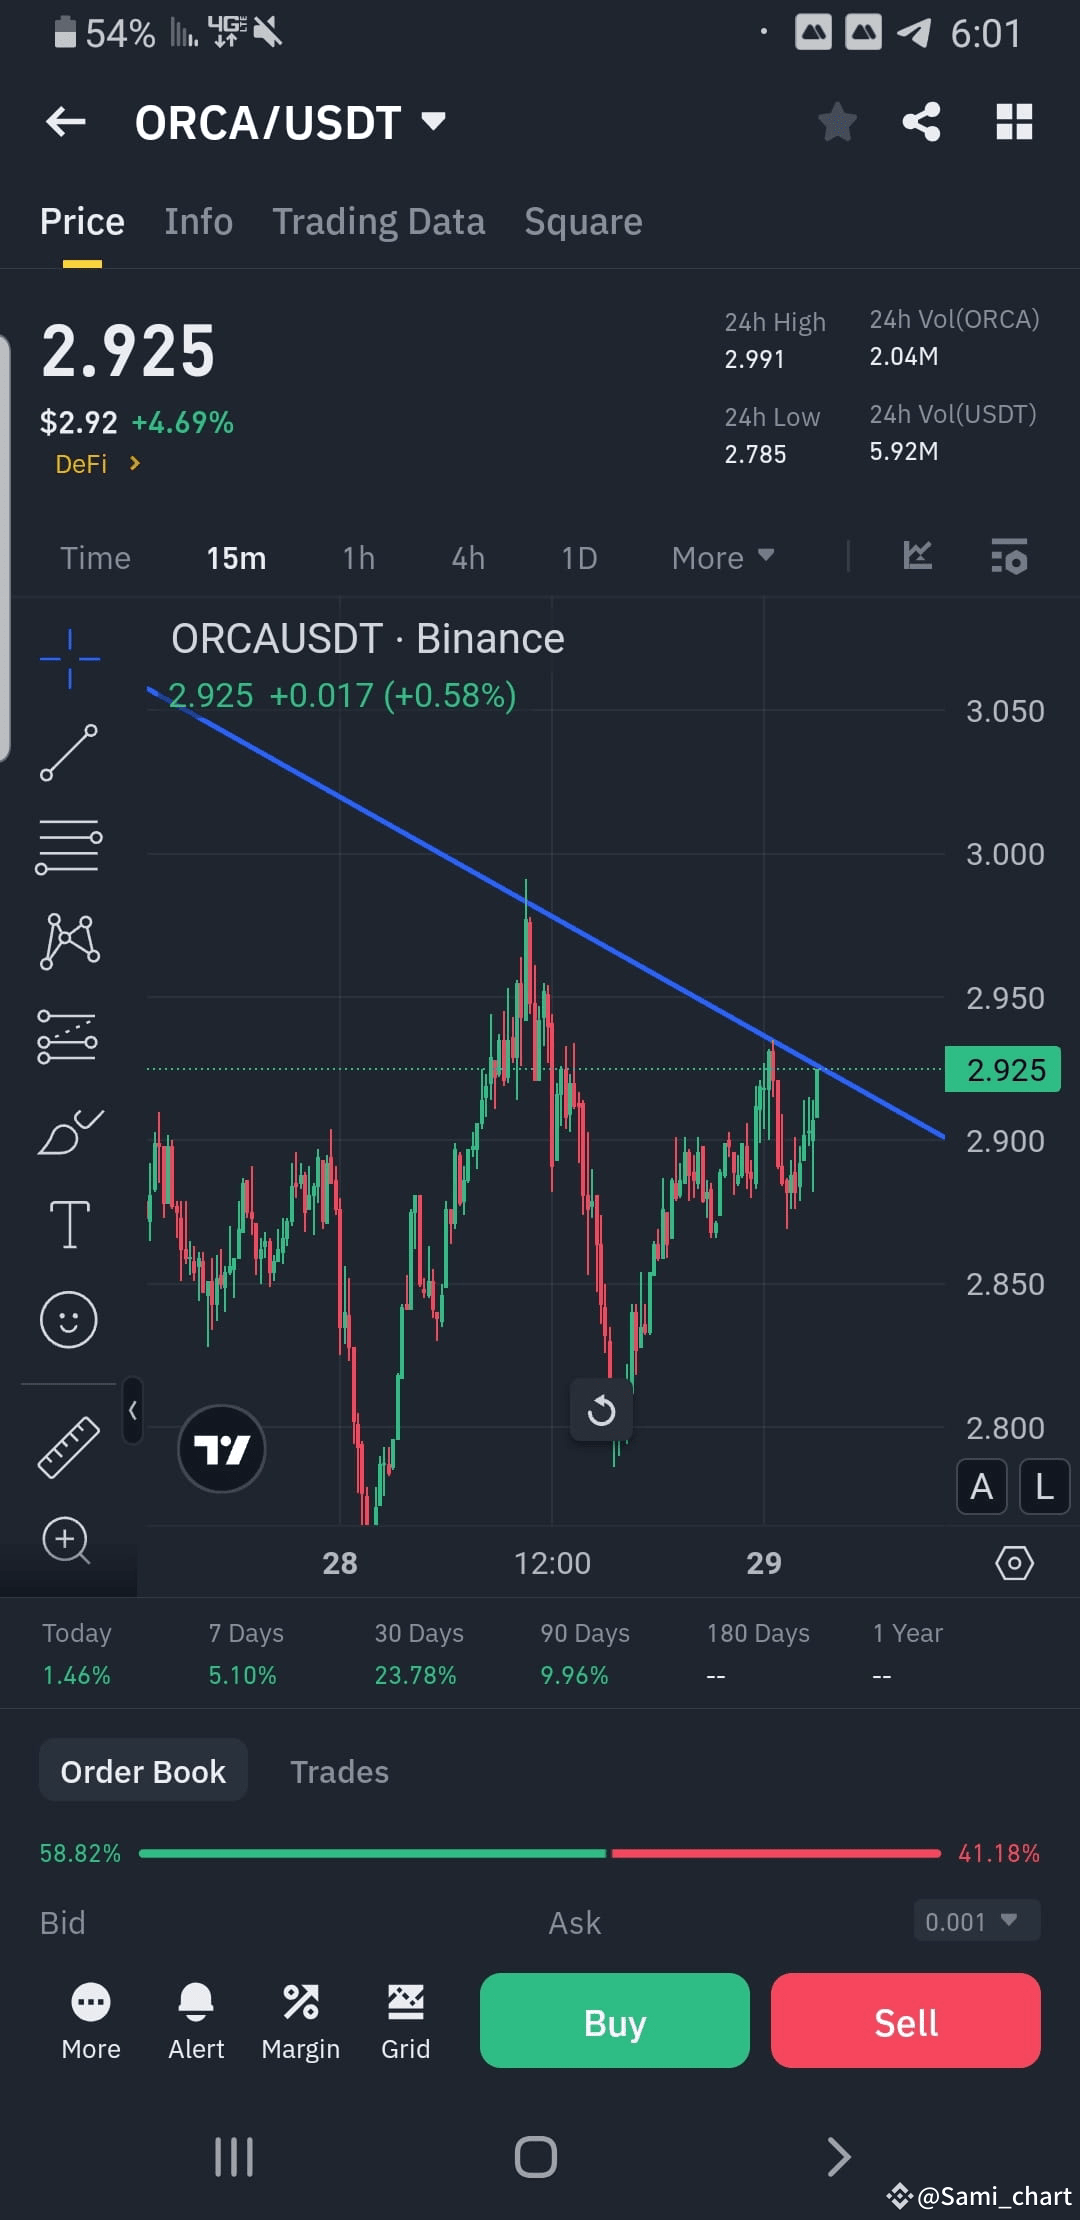Viewport: 1080px width, 2220px height.
Task: Tap the share icon
Action: pyautogui.click(x=921, y=122)
